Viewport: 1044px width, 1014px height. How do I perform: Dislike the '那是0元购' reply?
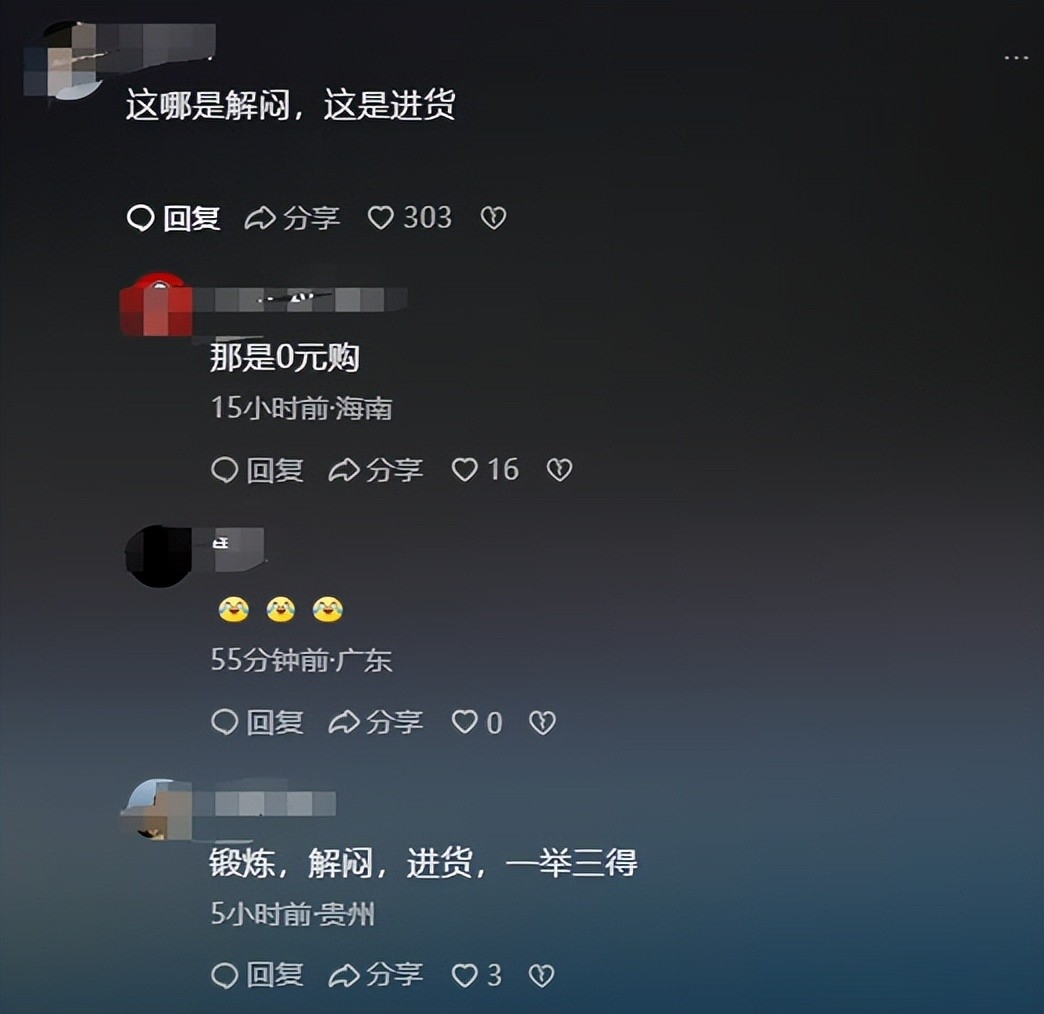click(x=559, y=470)
